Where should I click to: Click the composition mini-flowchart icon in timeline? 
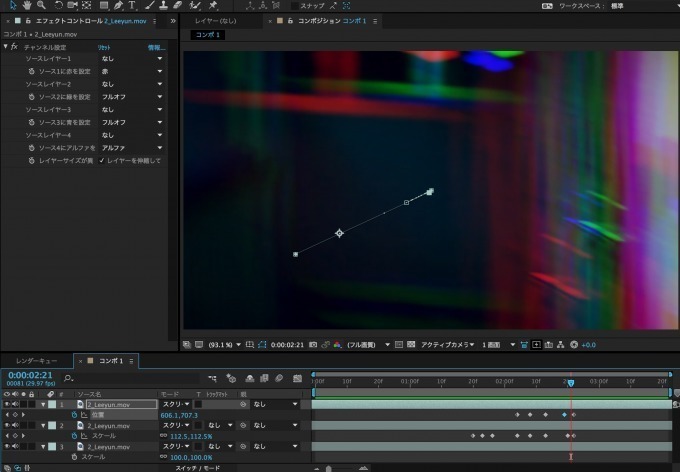[212, 378]
